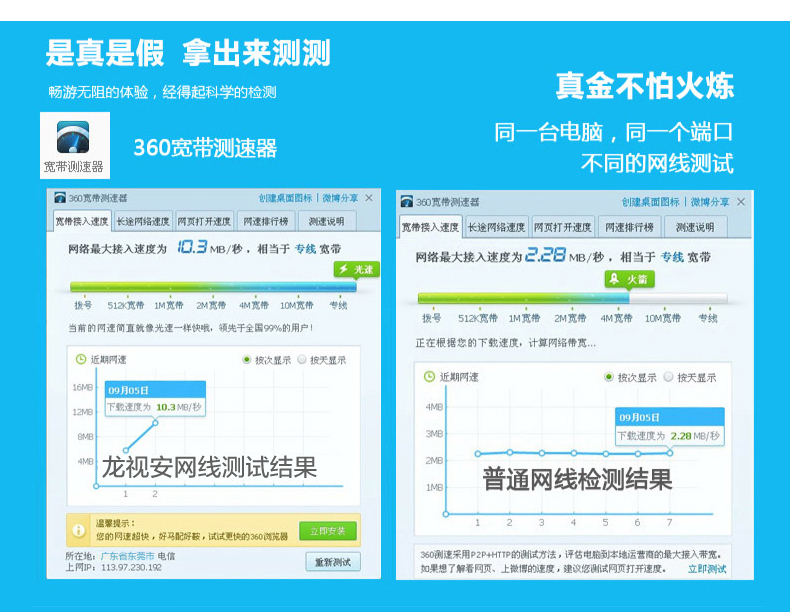The width and height of the screenshot is (790, 616).
Task: Close the right speed tester window
Action: pyautogui.click(x=741, y=202)
